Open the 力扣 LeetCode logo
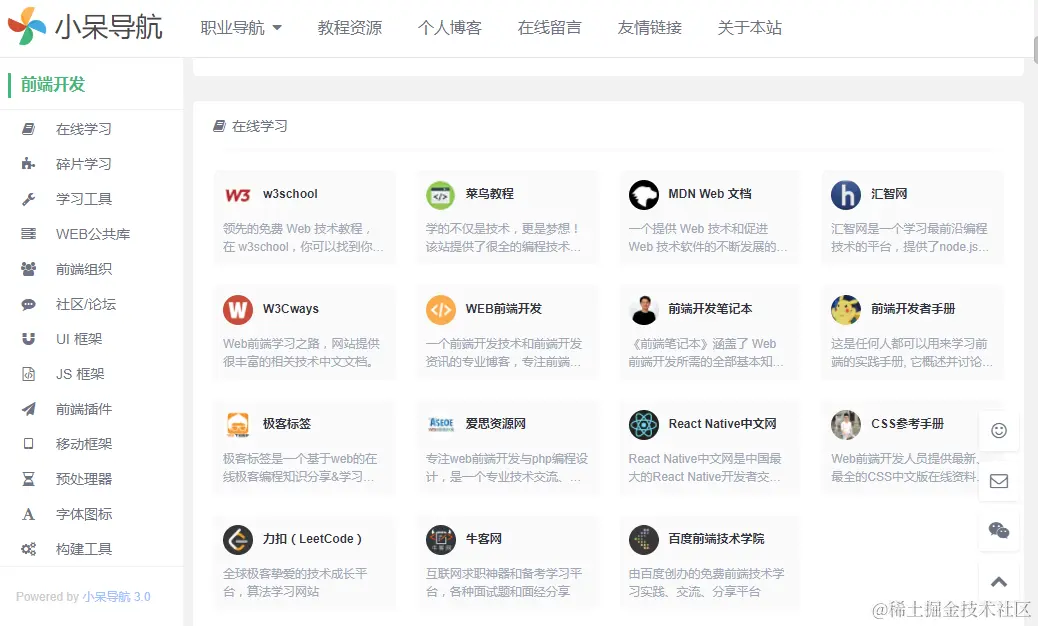This screenshot has width=1038, height=626. click(x=238, y=540)
